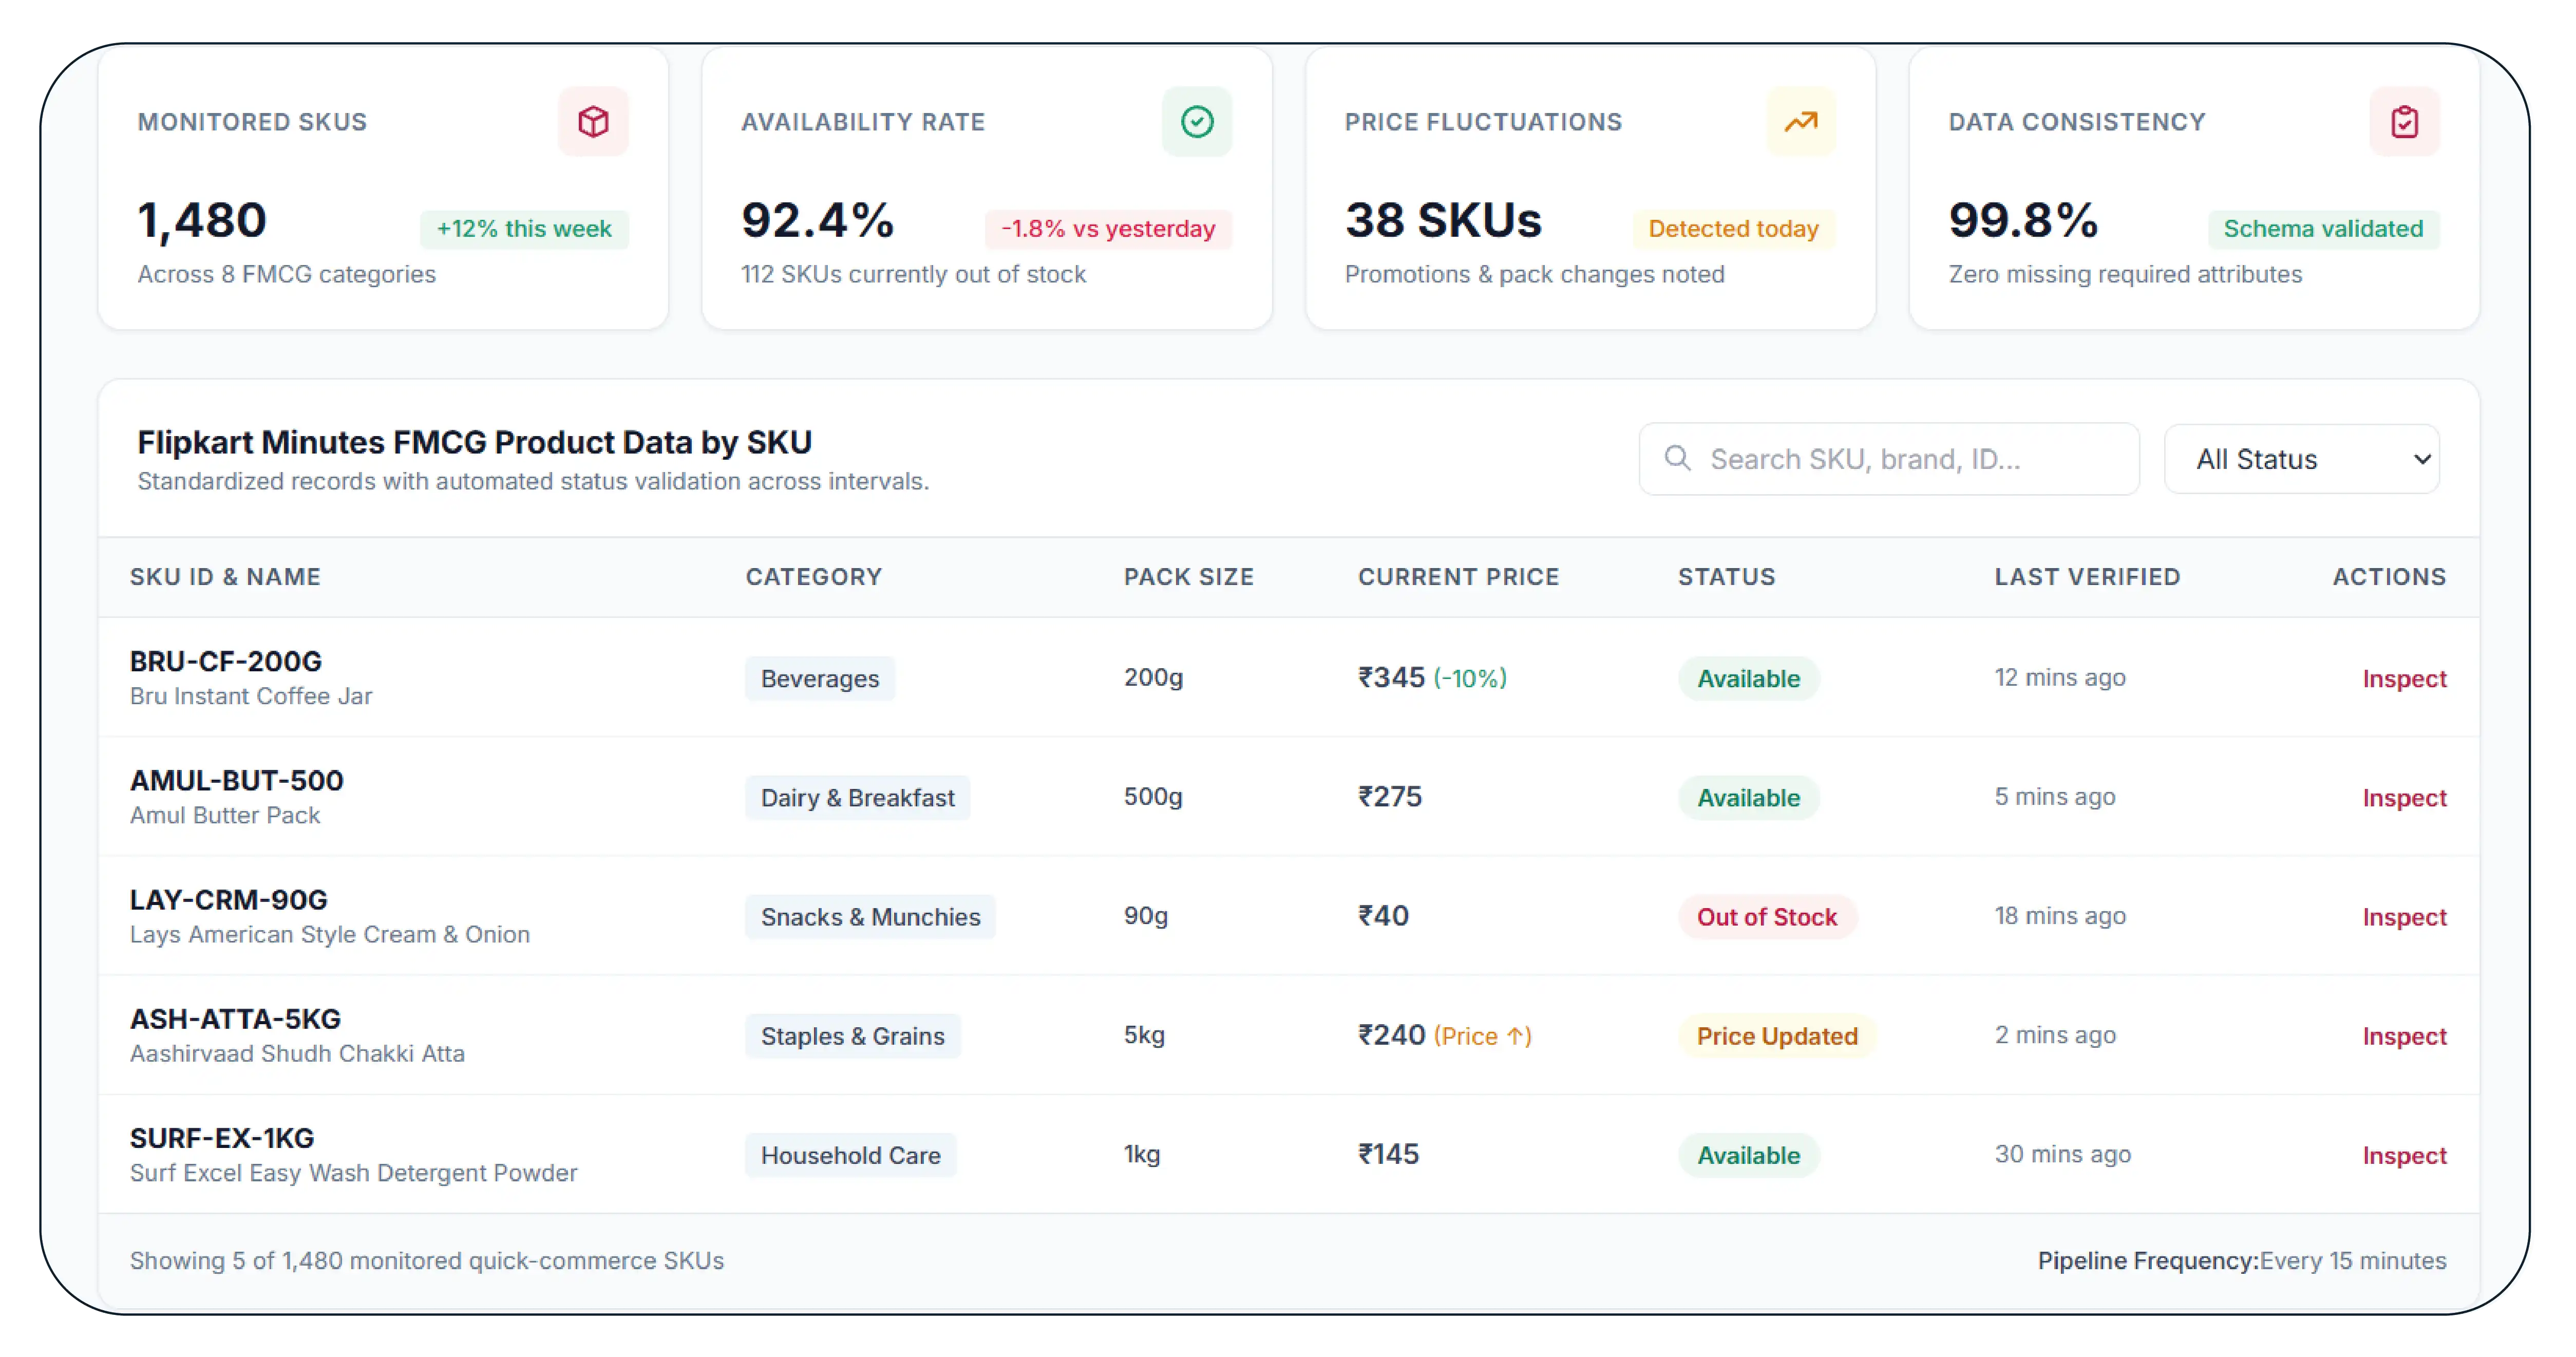Select the Snacks & Munchies category tag

point(870,916)
